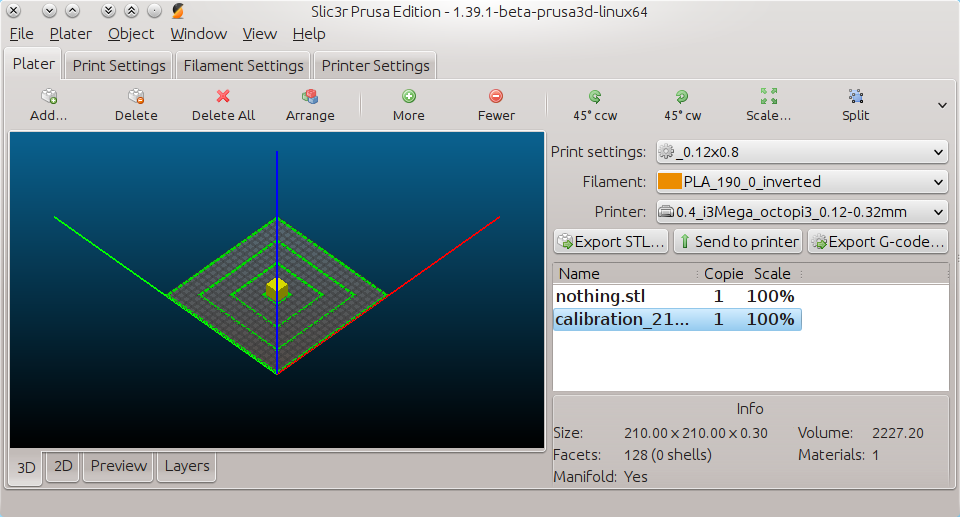This screenshot has width=960, height=517.
Task: Click the Send to printer button
Action: pyautogui.click(x=739, y=241)
